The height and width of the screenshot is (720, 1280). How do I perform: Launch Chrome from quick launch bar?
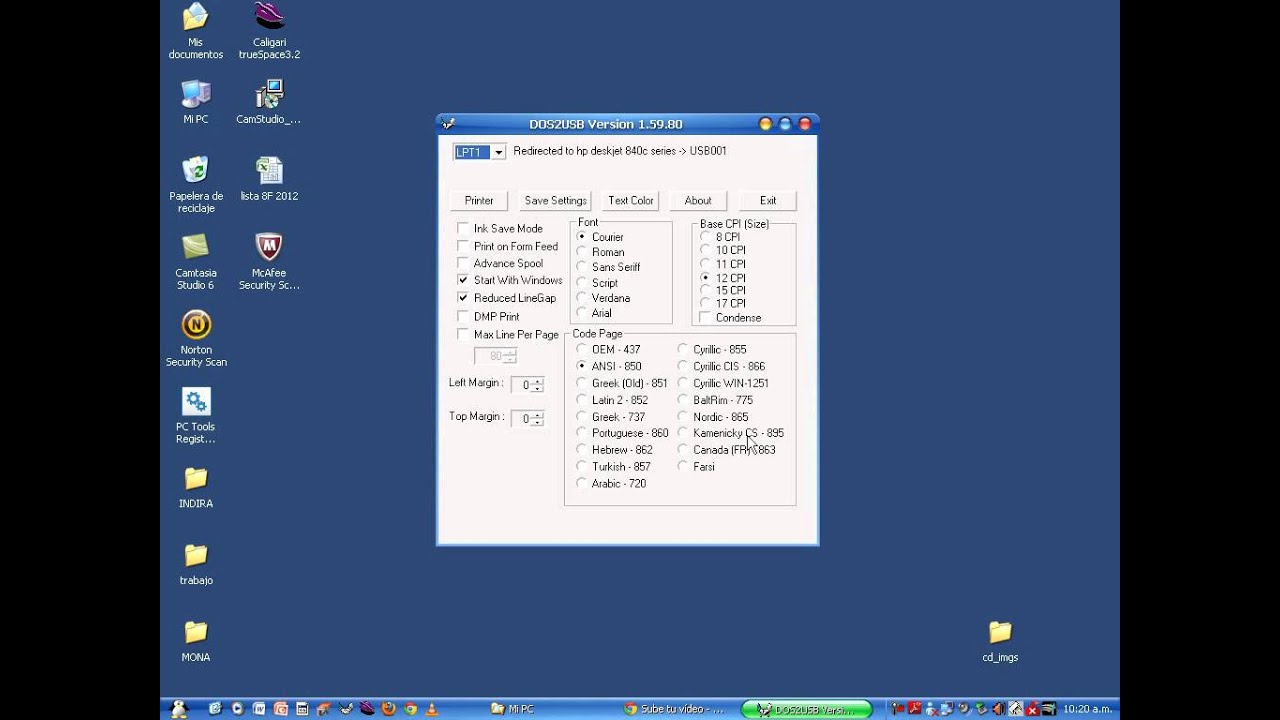pos(410,709)
